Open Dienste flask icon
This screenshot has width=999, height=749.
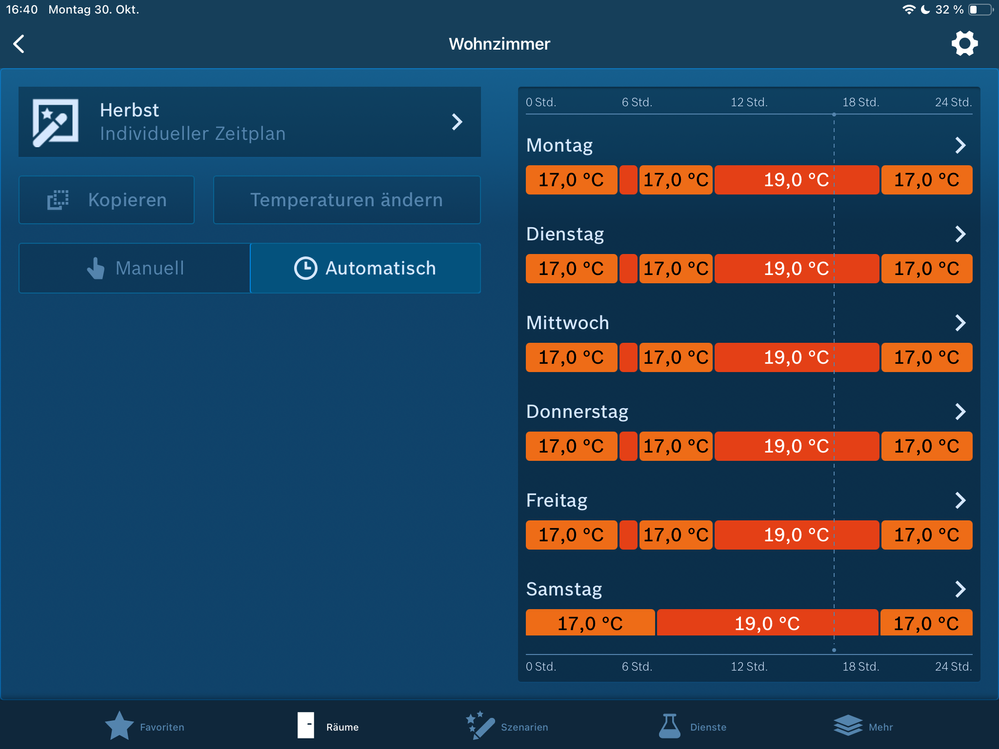669,726
